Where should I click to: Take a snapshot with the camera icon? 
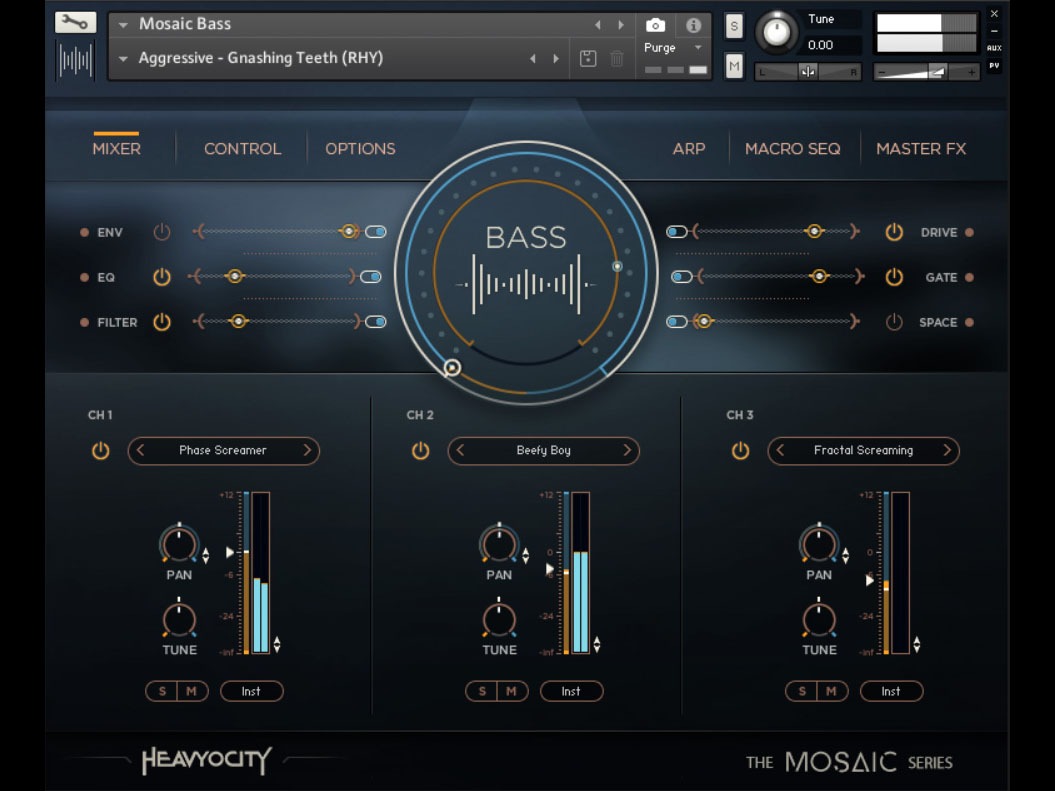tap(655, 26)
